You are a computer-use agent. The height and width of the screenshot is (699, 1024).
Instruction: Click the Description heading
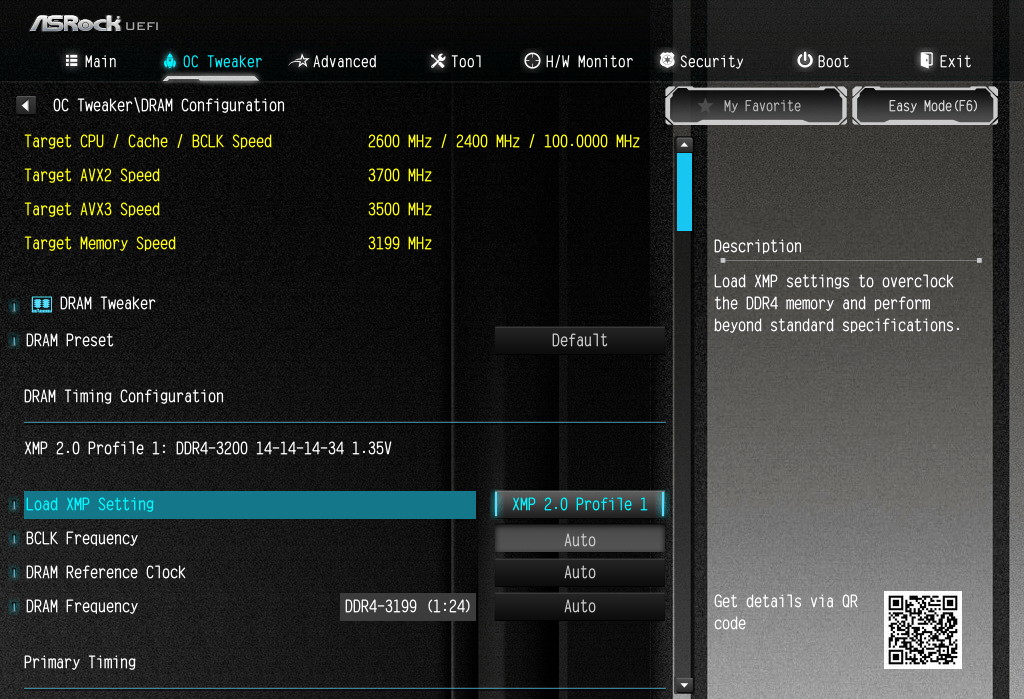tap(758, 246)
